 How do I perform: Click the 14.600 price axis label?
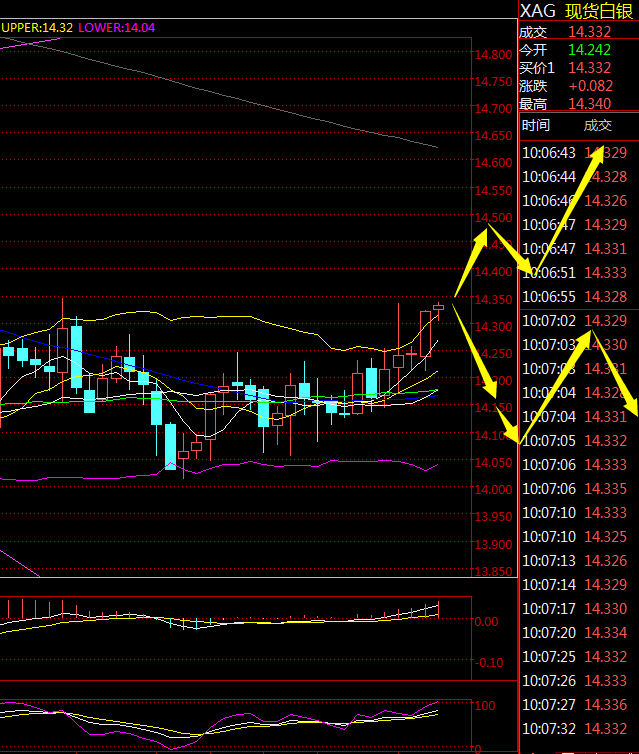pos(493,163)
